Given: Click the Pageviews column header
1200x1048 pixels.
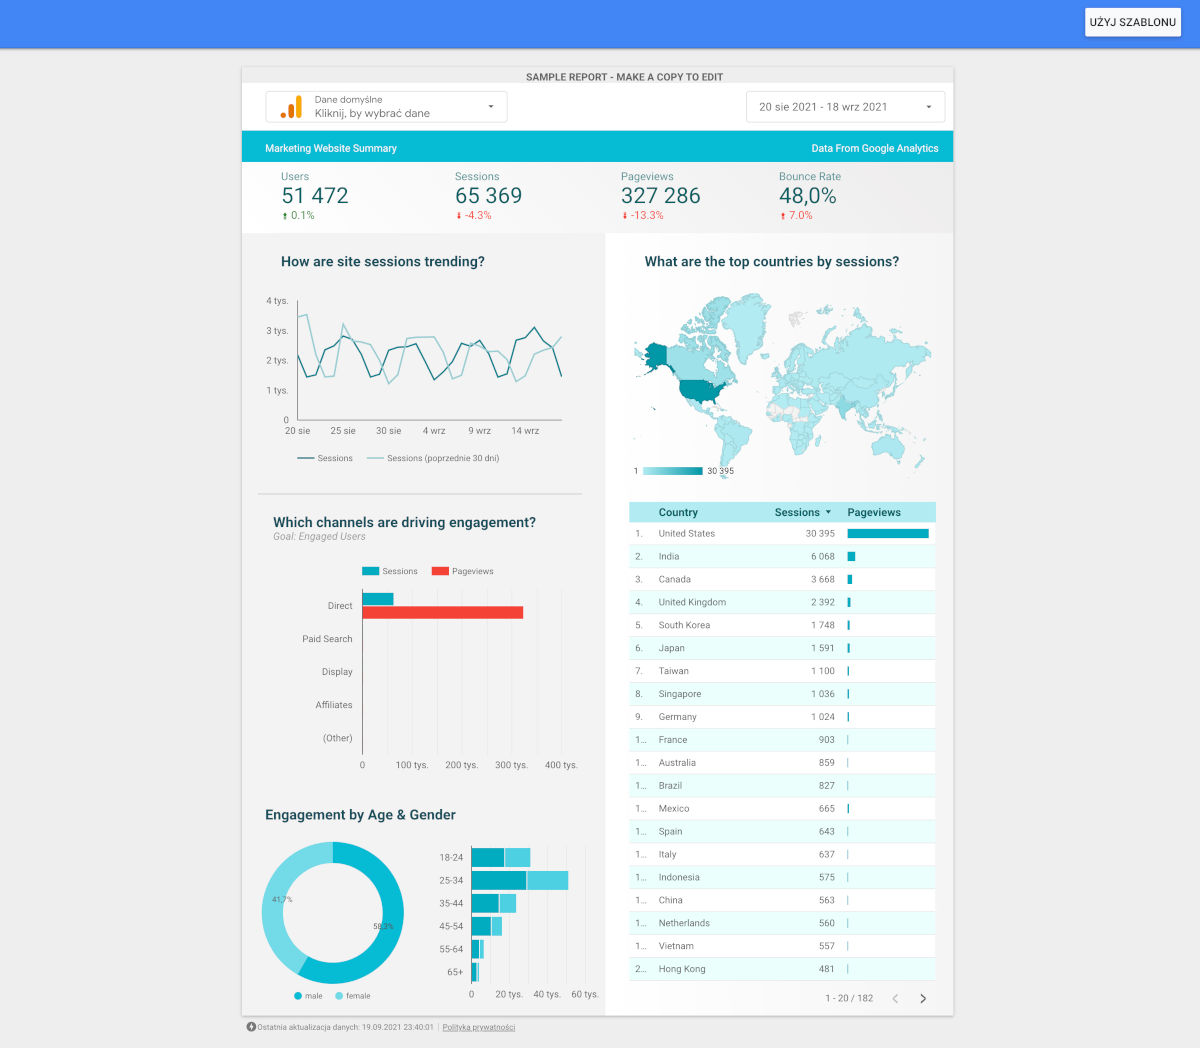Looking at the screenshot, I should [874, 512].
